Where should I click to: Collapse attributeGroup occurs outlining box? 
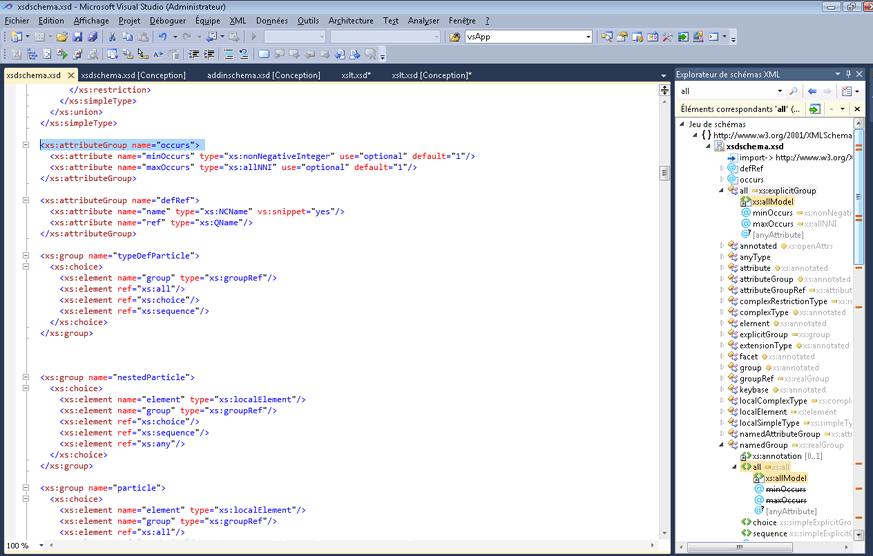coord(26,145)
